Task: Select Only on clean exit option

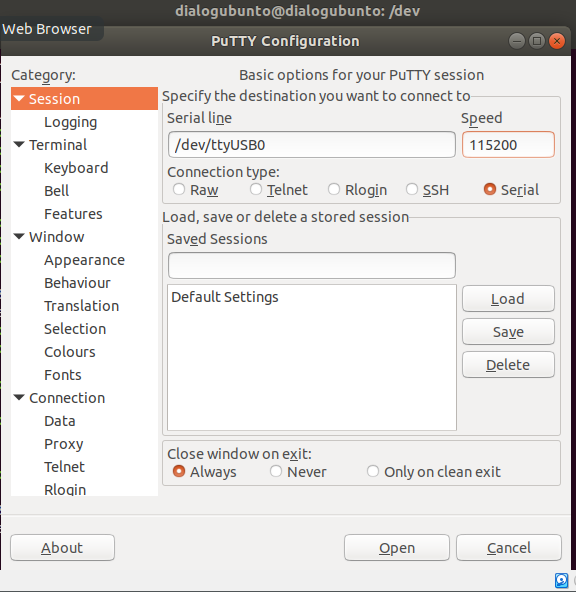Action: [373, 471]
